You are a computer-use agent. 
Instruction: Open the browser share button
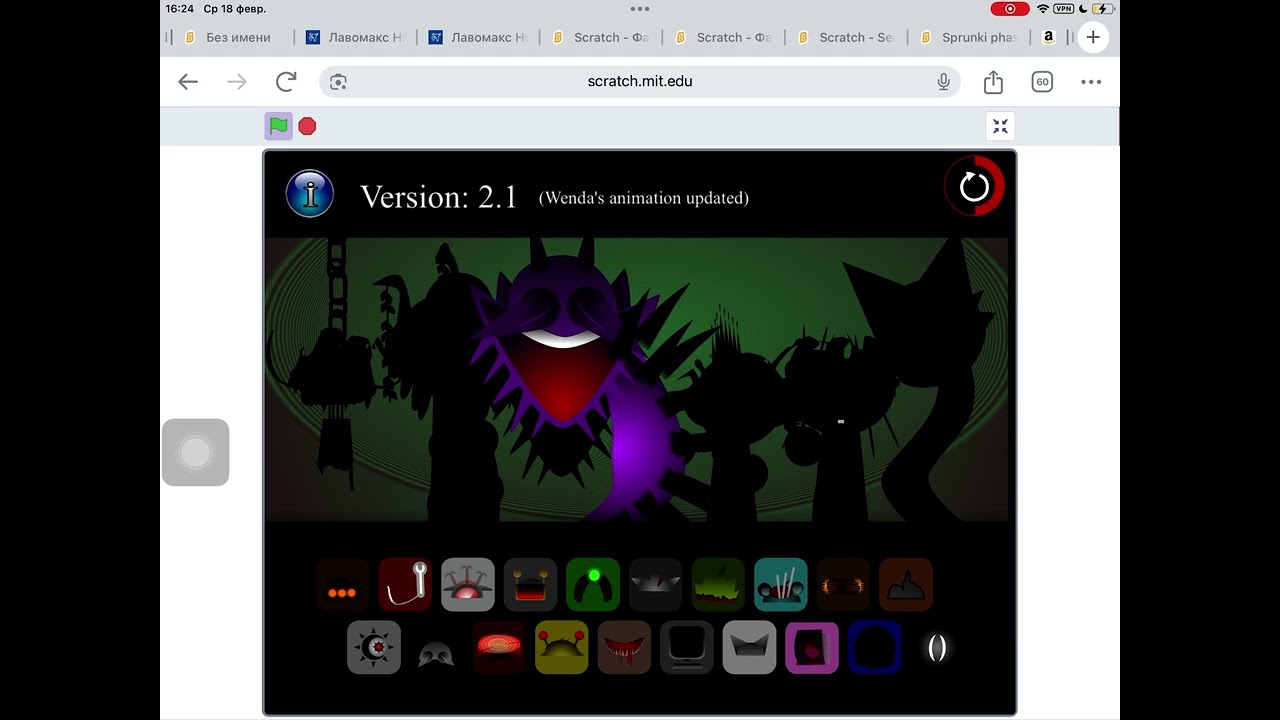pos(993,82)
